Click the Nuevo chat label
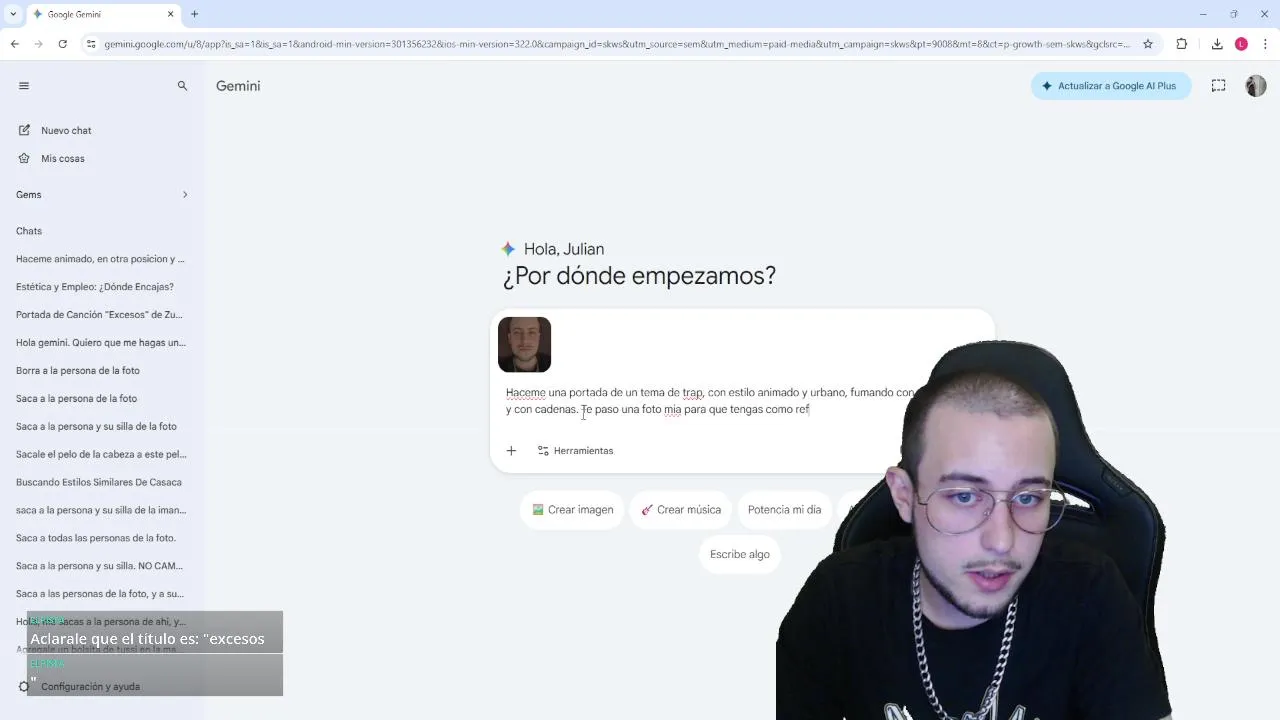 pyautogui.click(x=66, y=131)
